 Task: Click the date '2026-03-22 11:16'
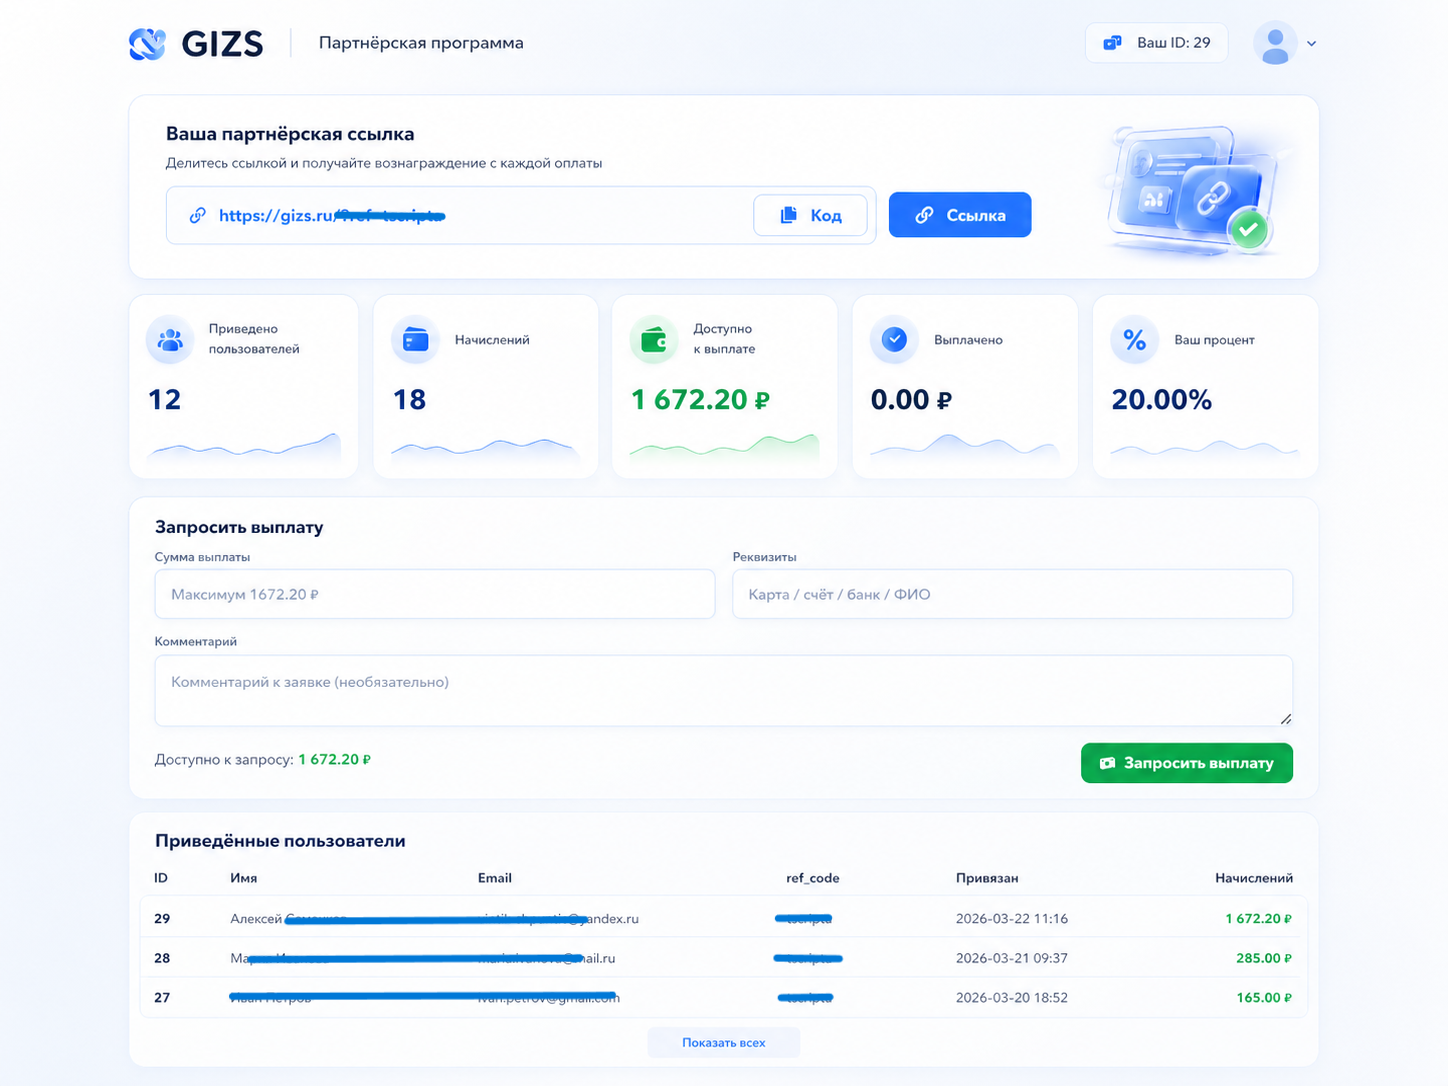pyautogui.click(x=1012, y=918)
